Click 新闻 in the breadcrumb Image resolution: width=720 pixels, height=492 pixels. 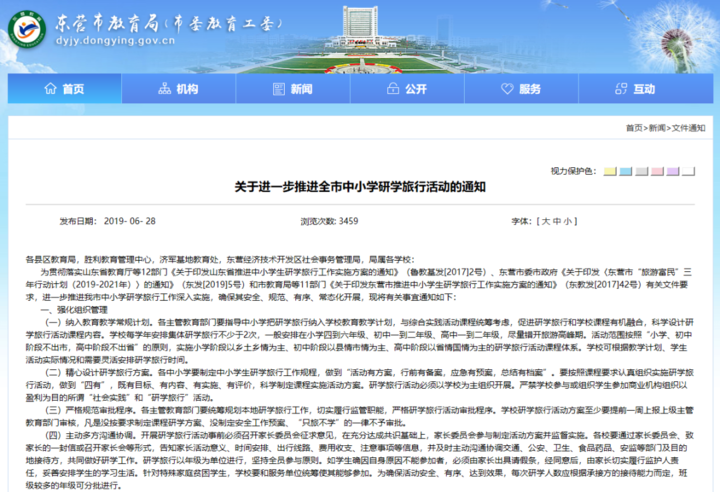click(x=657, y=128)
